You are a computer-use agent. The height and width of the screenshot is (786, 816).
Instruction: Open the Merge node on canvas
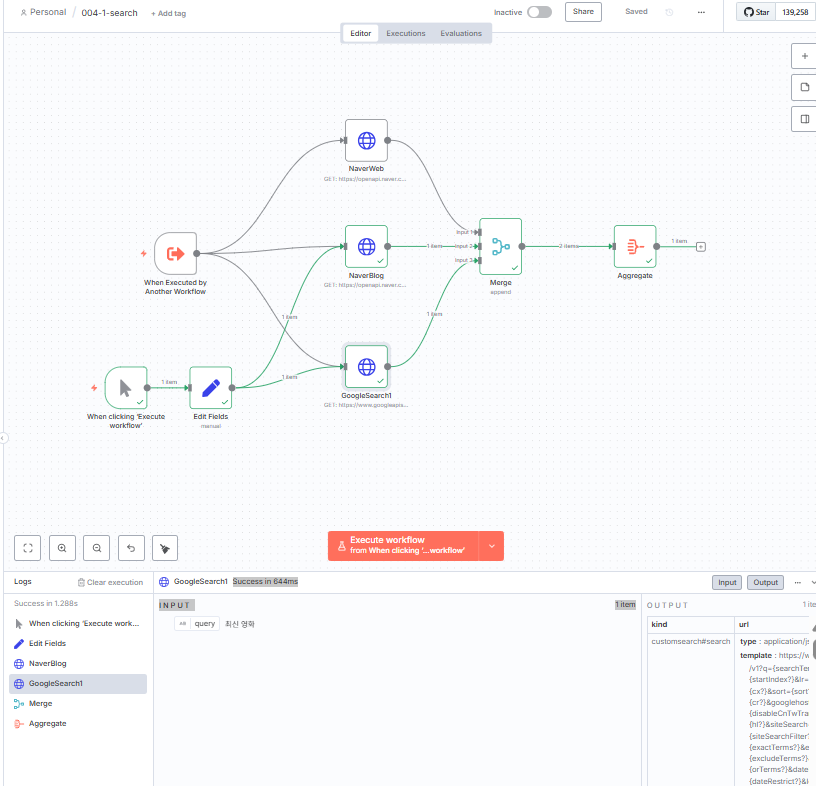(501, 247)
